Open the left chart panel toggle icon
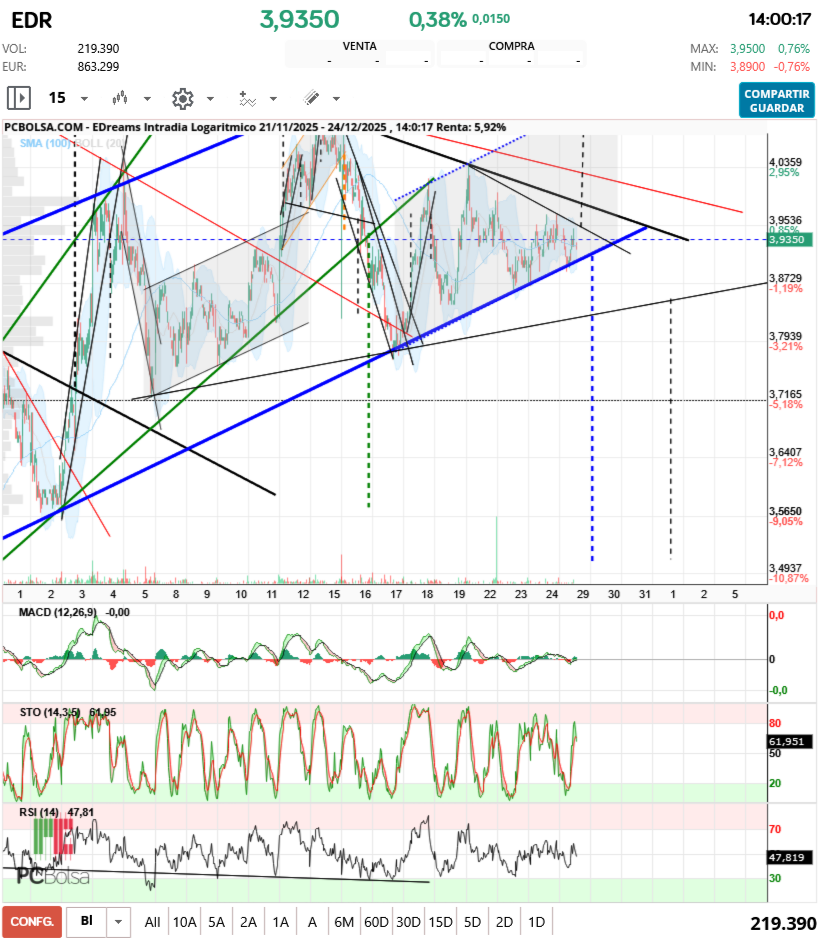 [17, 98]
